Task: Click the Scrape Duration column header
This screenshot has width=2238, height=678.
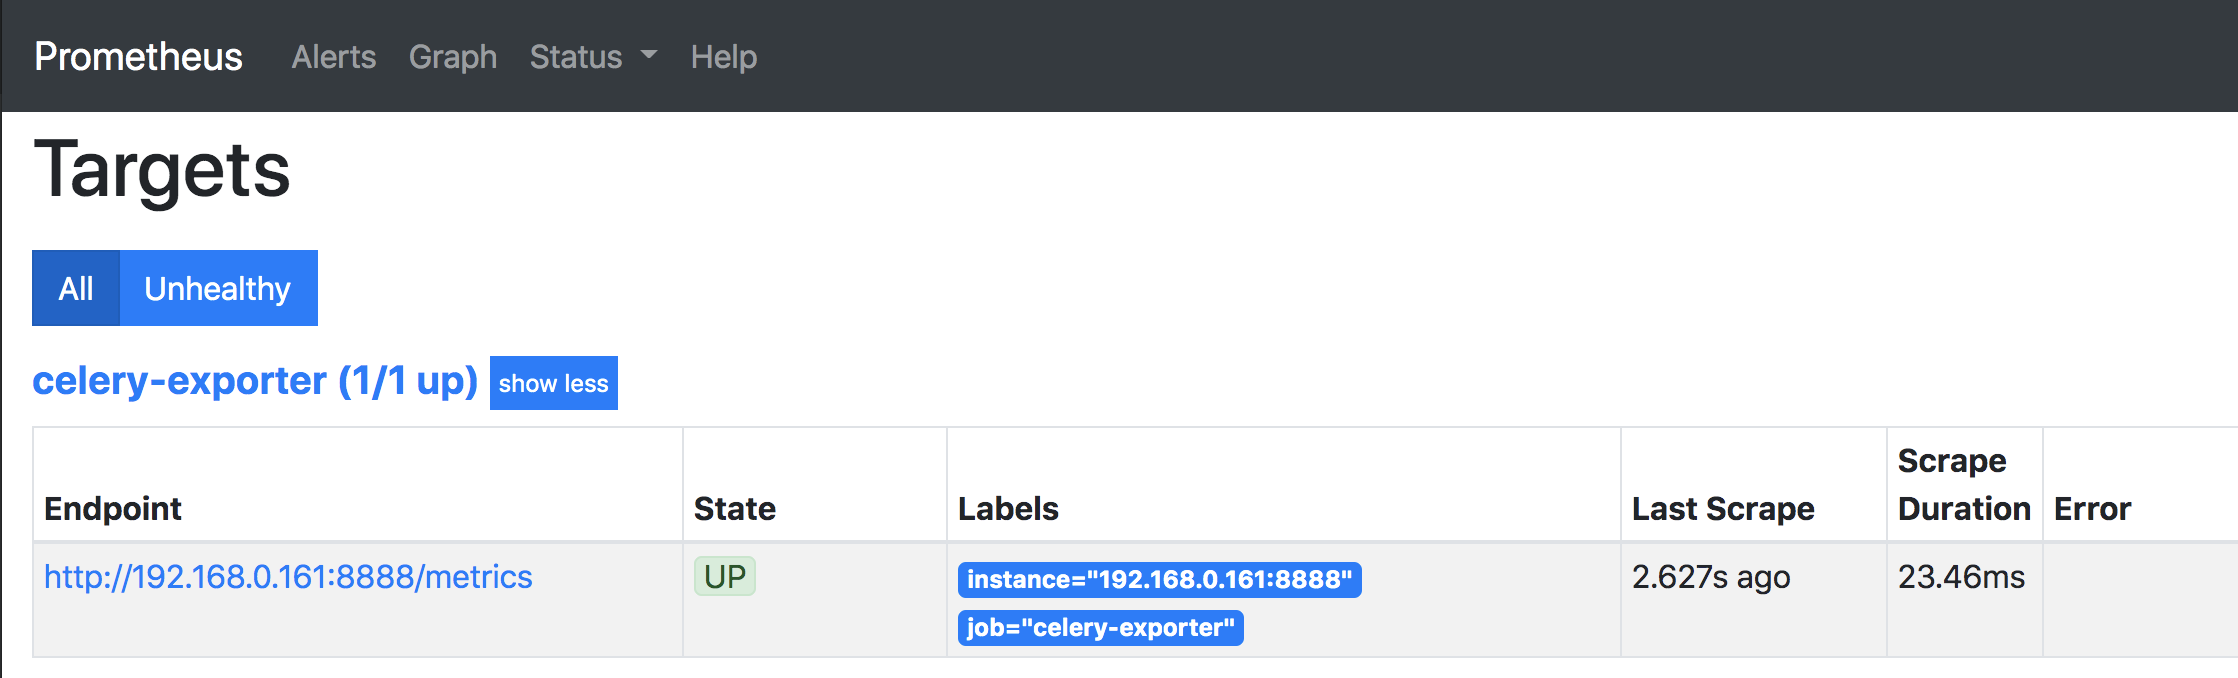Action: click(1963, 485)
